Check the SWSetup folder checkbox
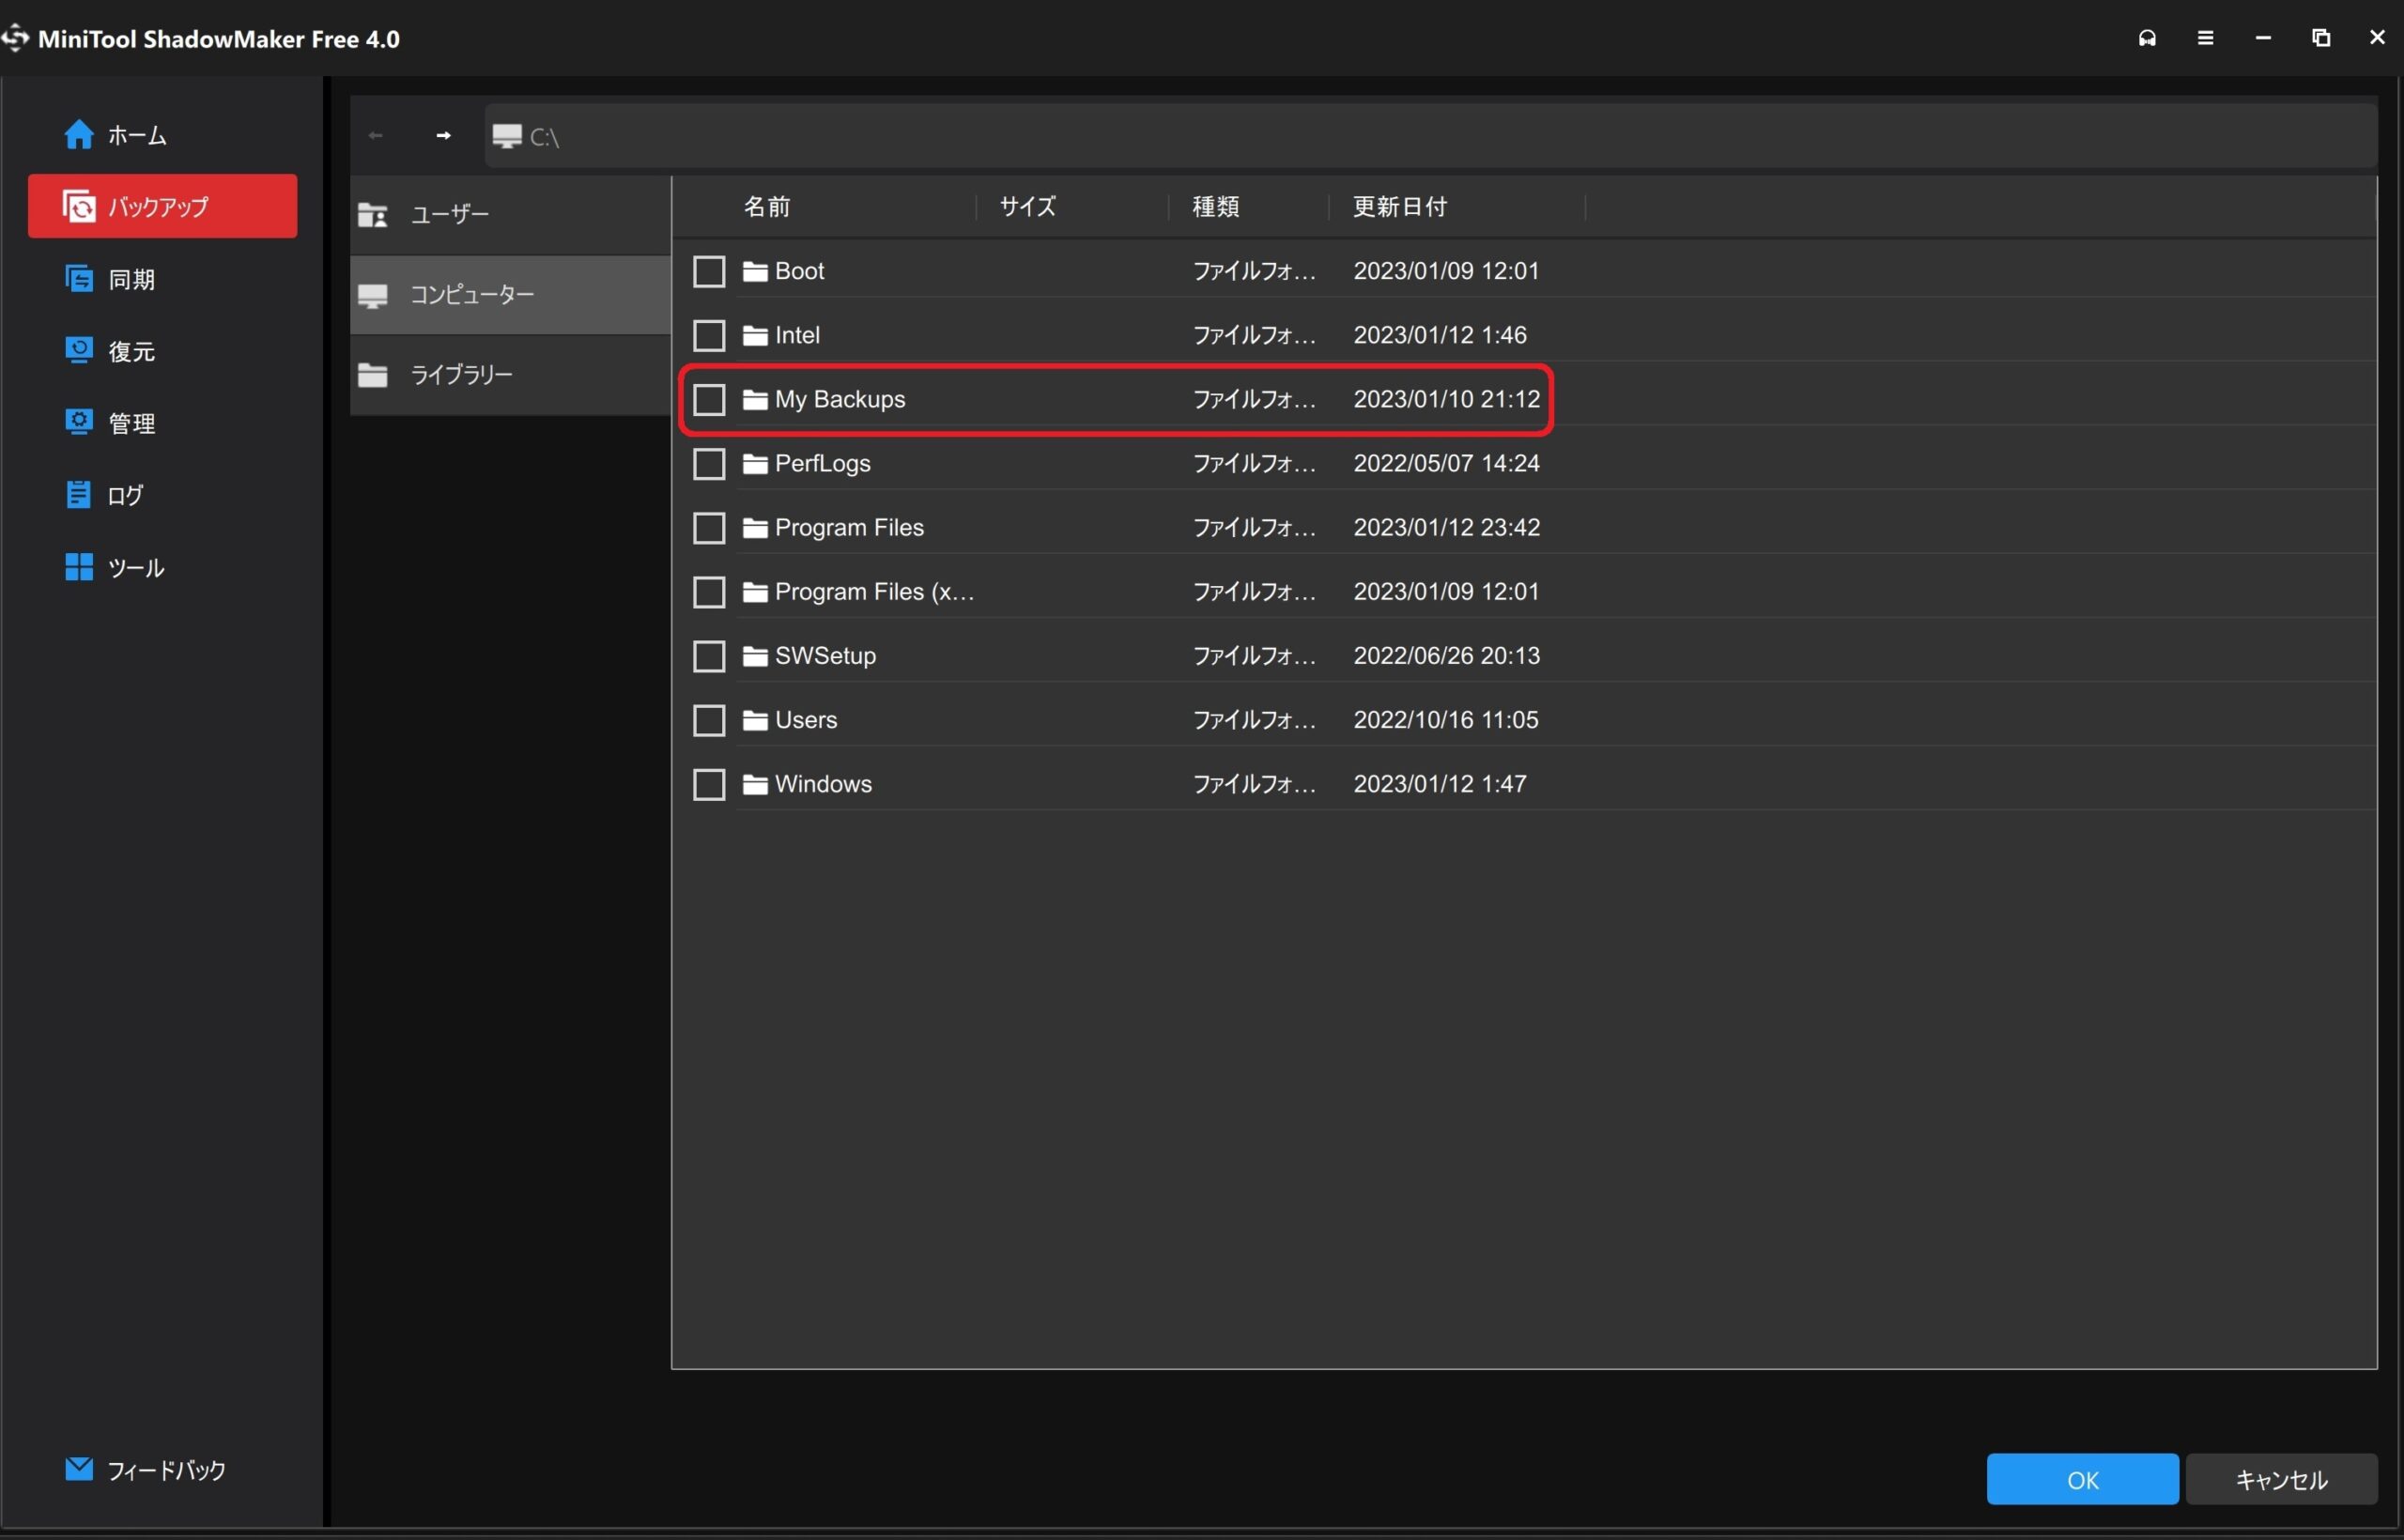2404x1540 pixels. coord(709,656)
